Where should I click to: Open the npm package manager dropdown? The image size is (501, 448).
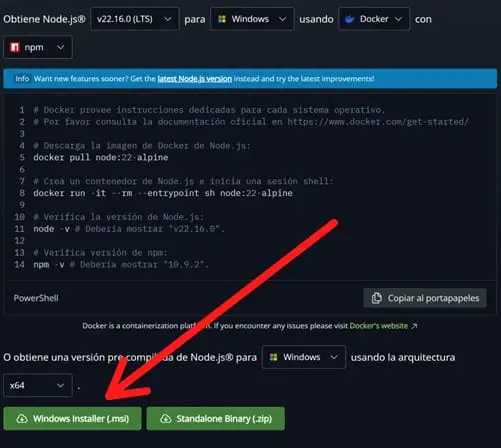38,47
